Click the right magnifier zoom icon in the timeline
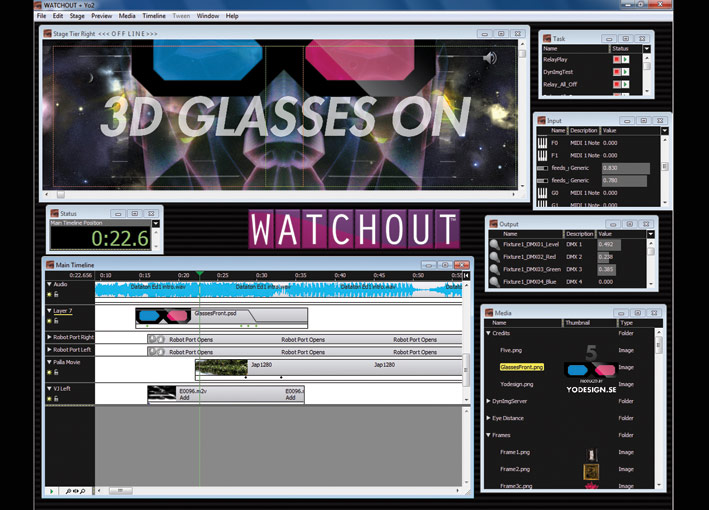The height and width of the screenshot is (510, 709). [x=83, y=491]
